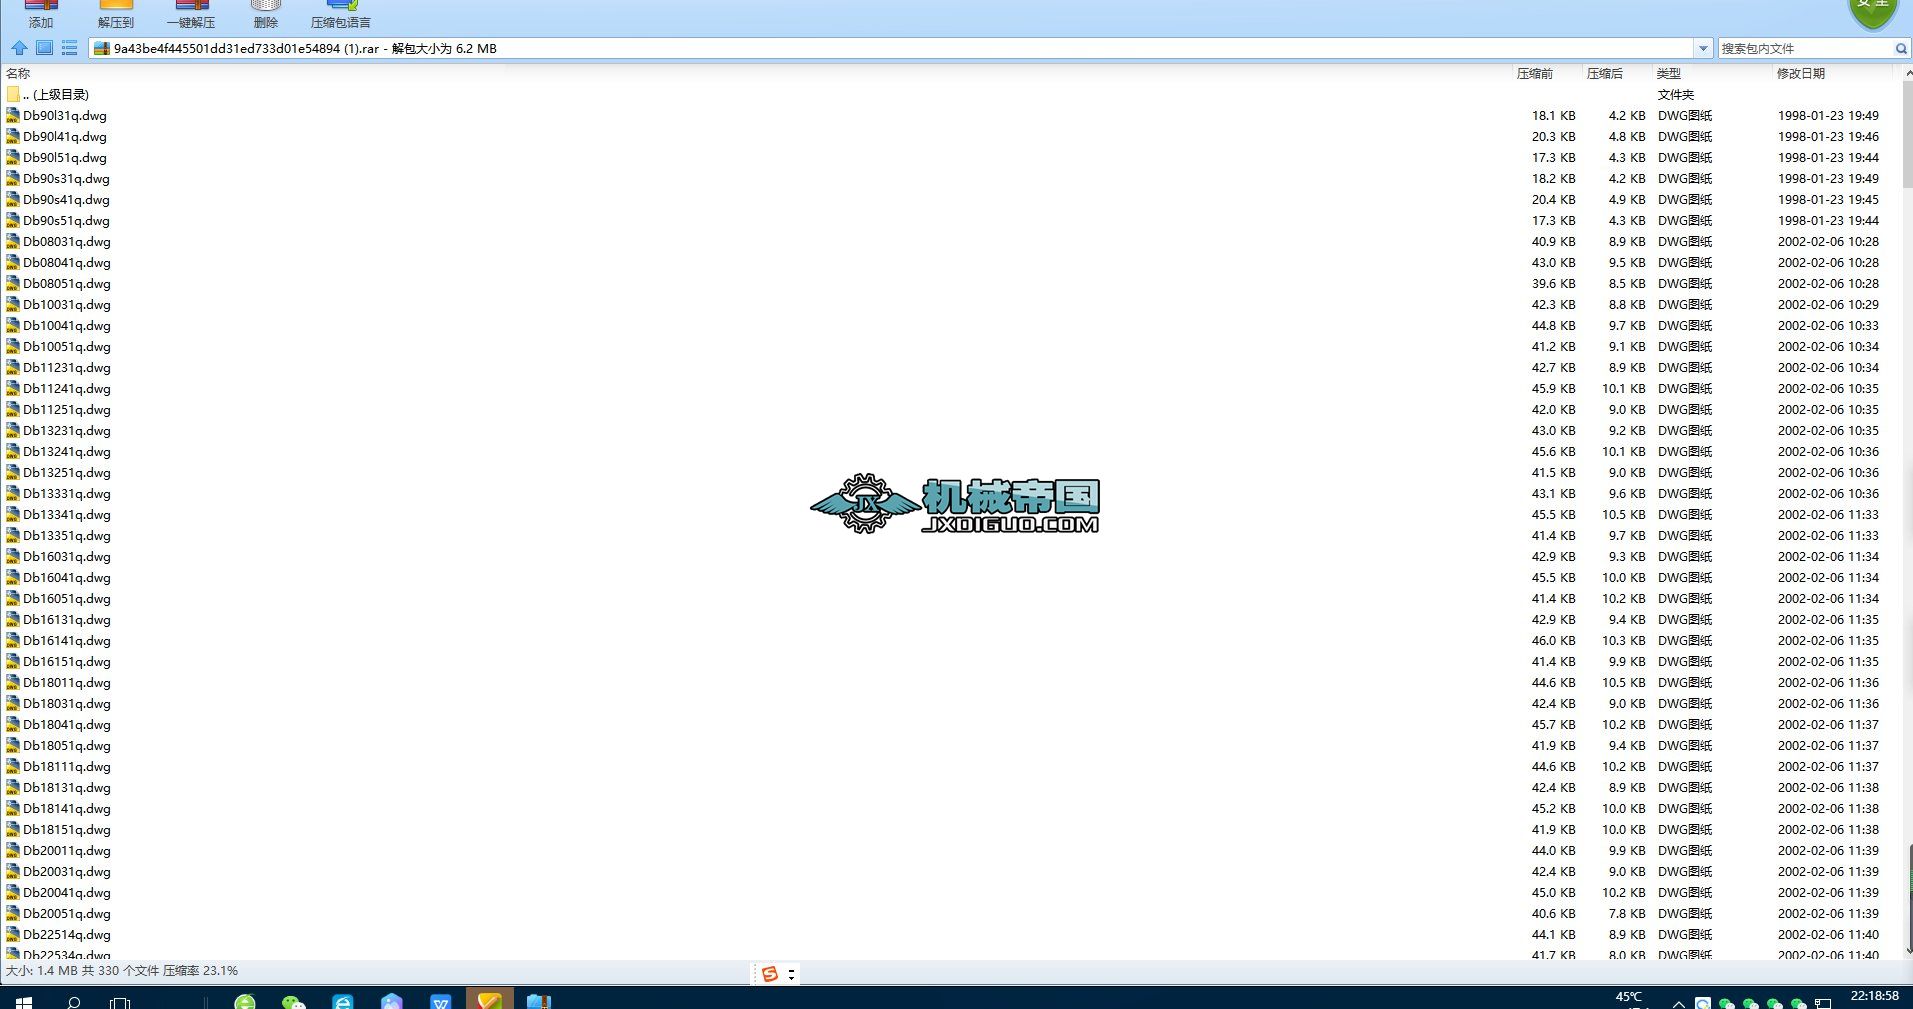
Task: Click the 一键解压 one-click extract icon
Action: point(191,12)
